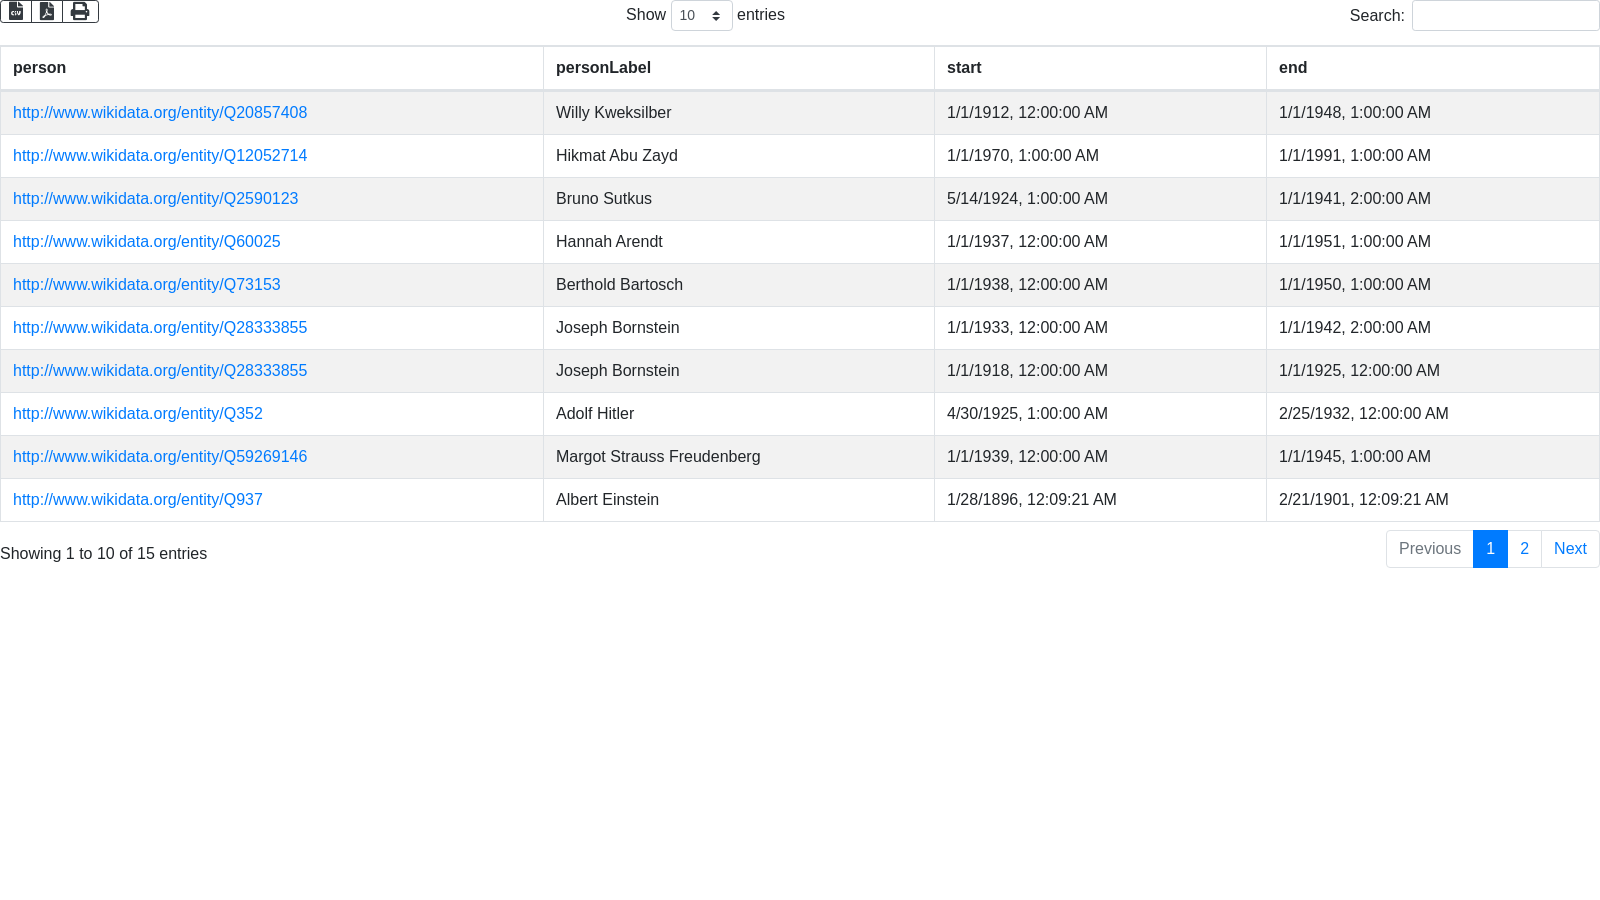Viewport: 1600px width, 900px height.
Task: Go to page 2 of results
Action: pyautogui.click(x=1524, y=549)
